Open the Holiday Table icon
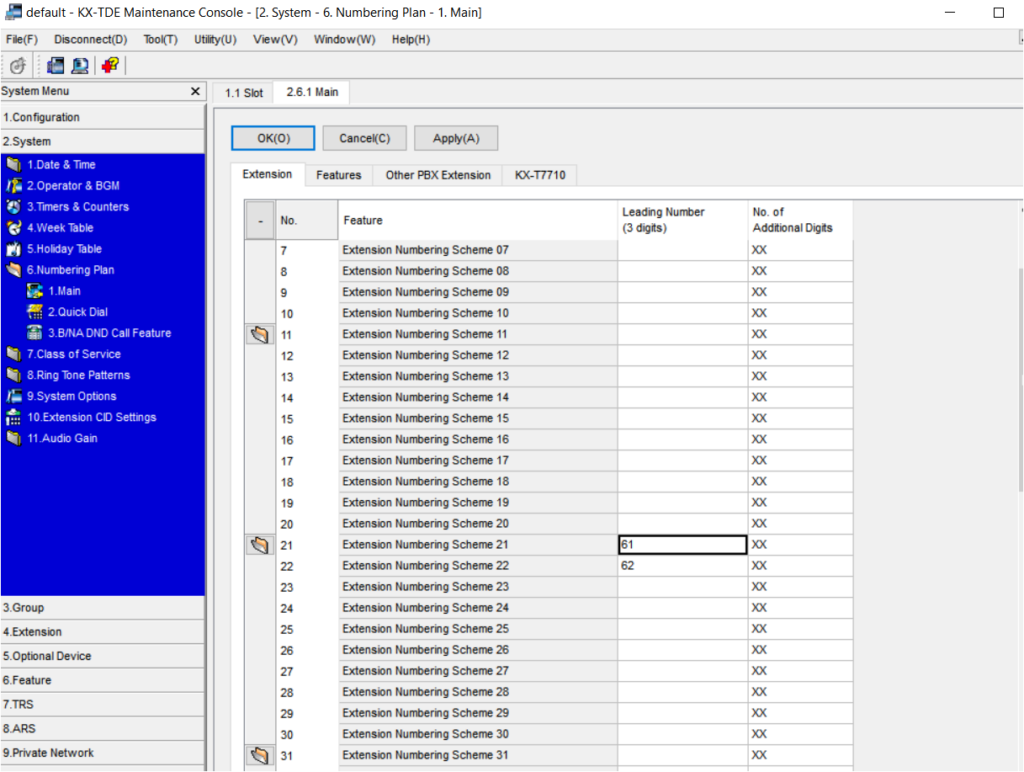Image resolution: width=1024 pixels, height=772 pixels. (14, 249)
